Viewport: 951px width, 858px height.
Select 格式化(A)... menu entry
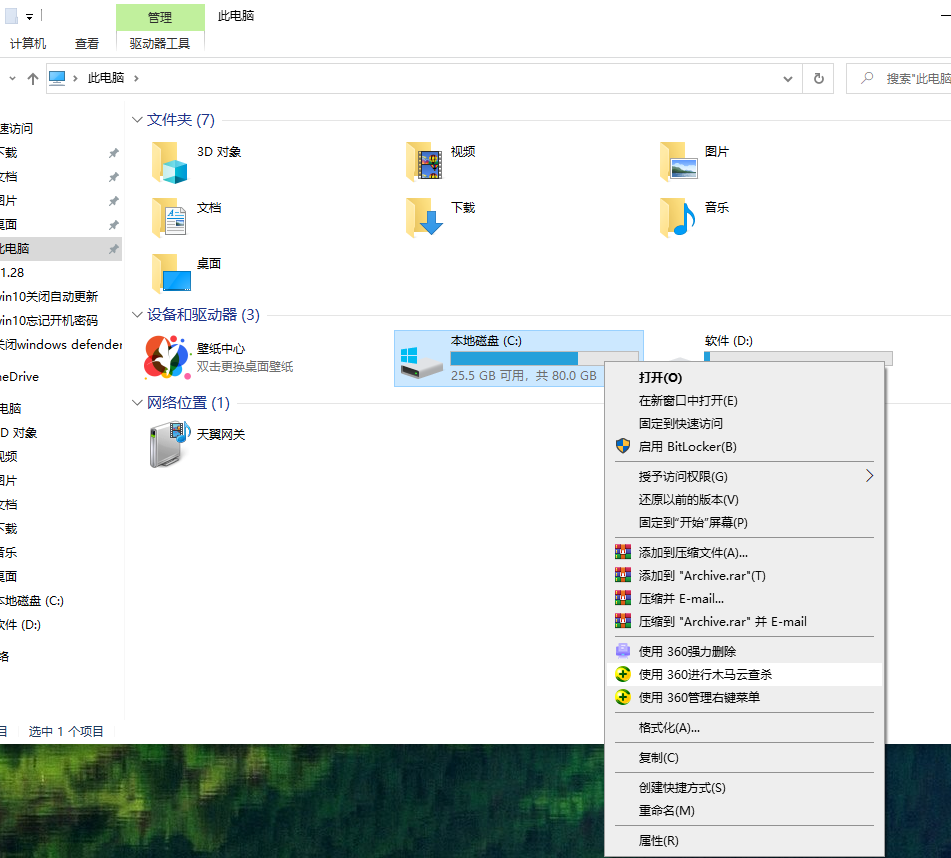669,727
